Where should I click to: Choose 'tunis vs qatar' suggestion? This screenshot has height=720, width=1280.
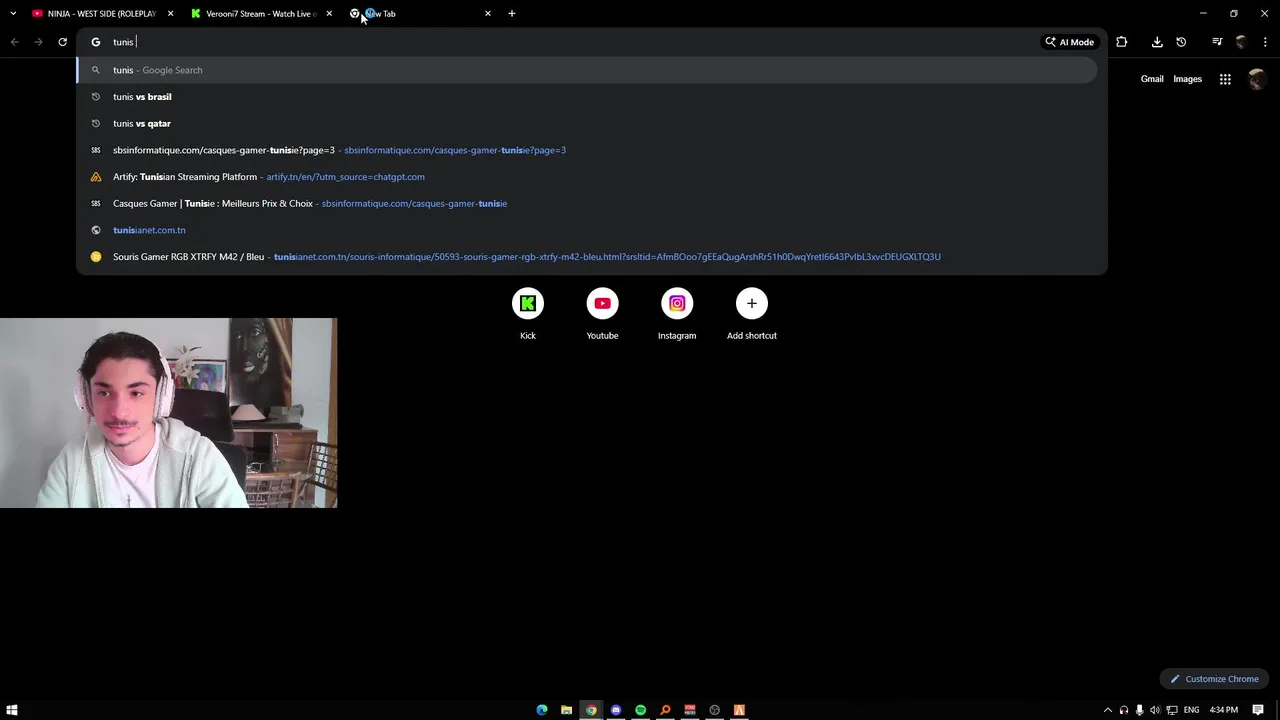click(587, 123)
